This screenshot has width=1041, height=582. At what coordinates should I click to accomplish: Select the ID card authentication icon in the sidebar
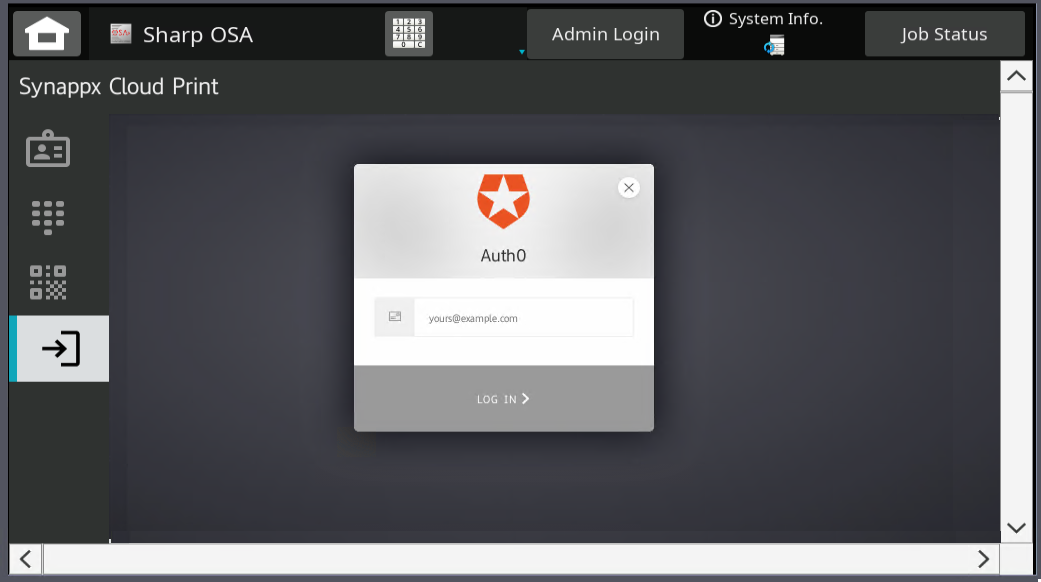47,148
